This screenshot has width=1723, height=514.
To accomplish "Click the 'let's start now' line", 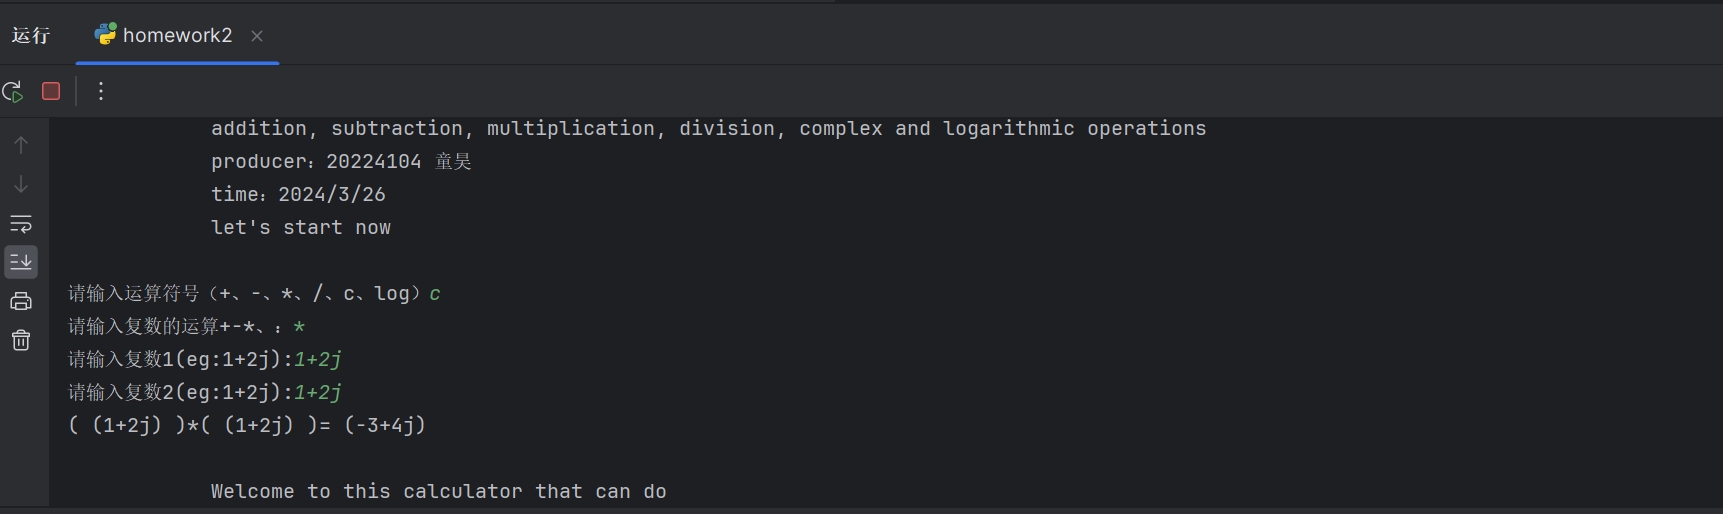I will pyautogui.click(x=301, y=228).
